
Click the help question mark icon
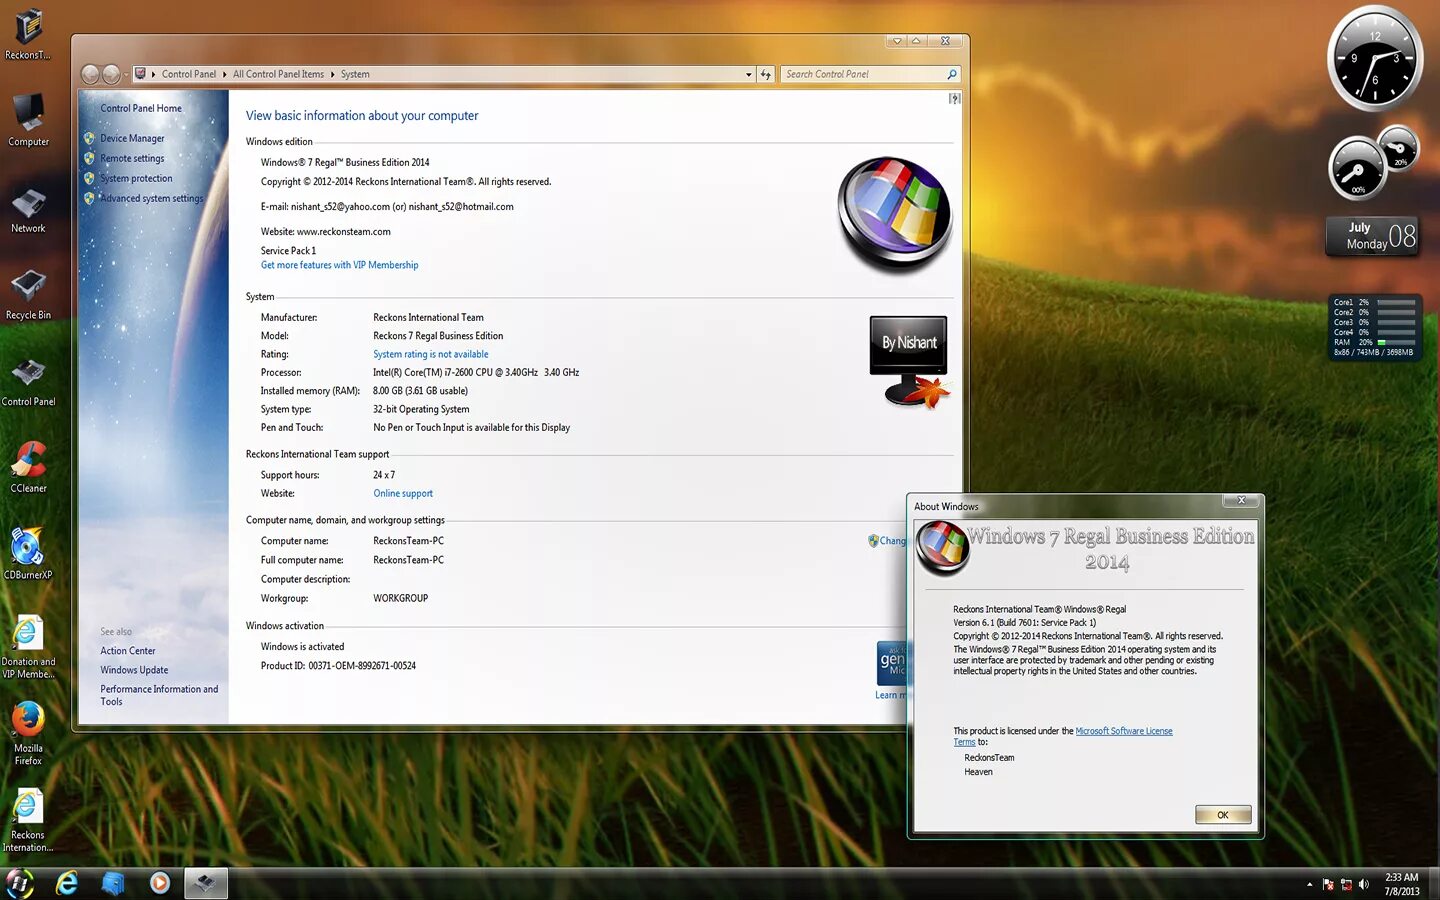954,98
